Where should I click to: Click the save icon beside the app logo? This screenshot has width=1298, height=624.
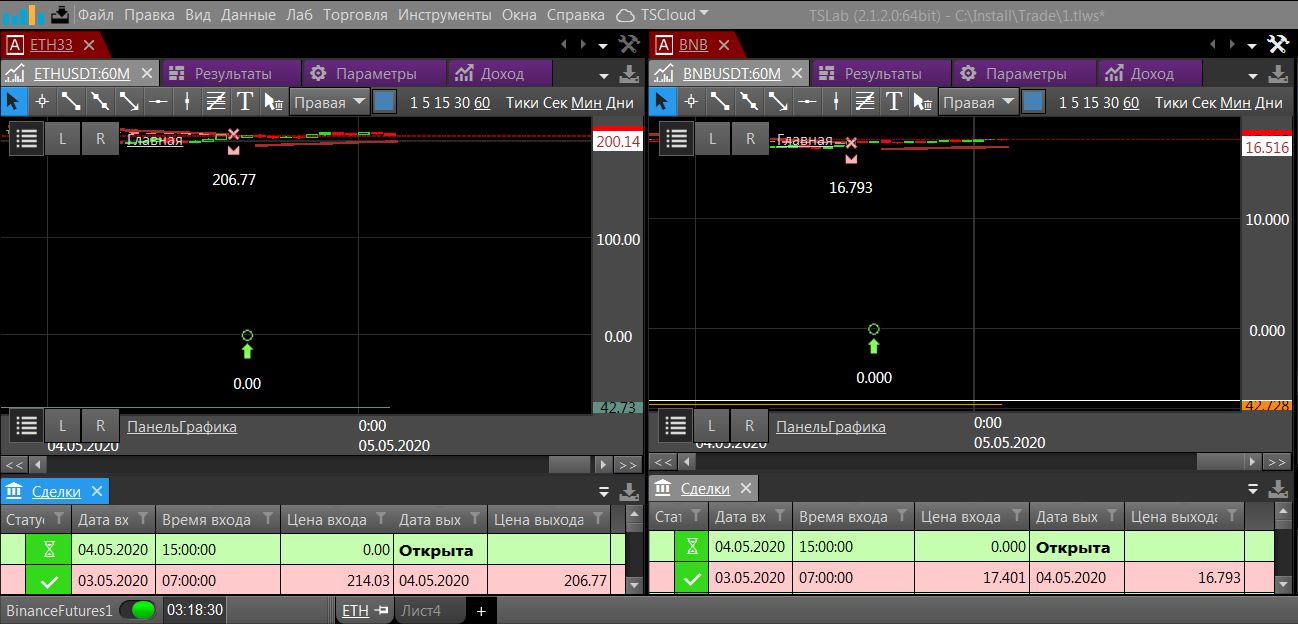coord(59,14)
